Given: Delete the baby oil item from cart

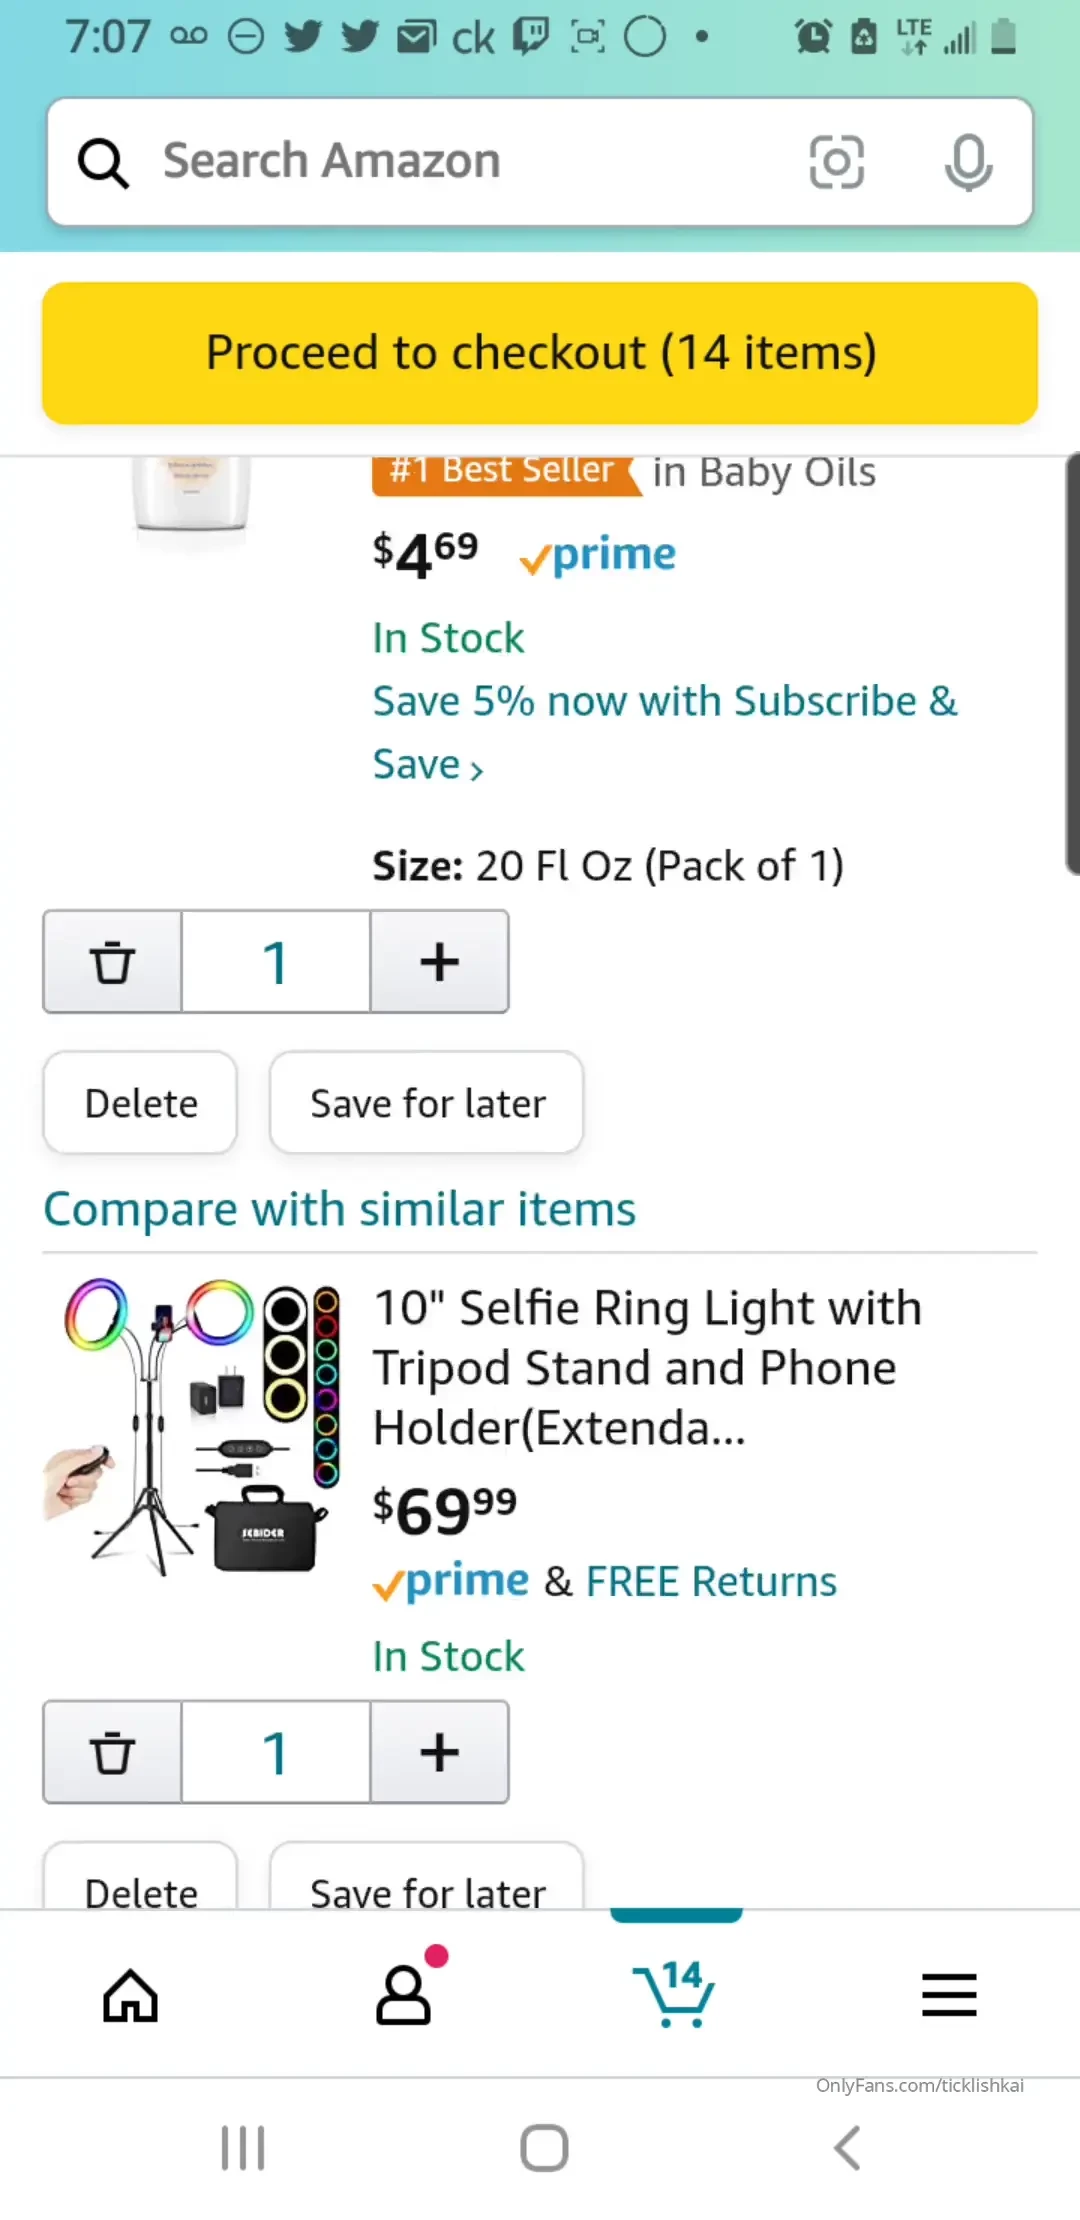Looking at the screenshot, I should point(140,1103).
